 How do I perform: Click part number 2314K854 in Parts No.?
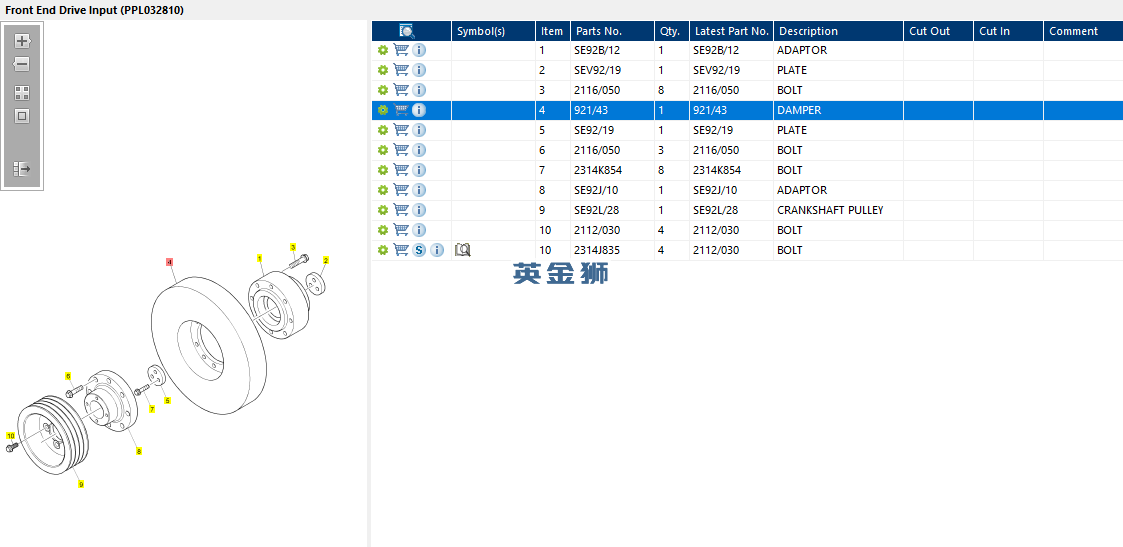click(x=598, y=170)
